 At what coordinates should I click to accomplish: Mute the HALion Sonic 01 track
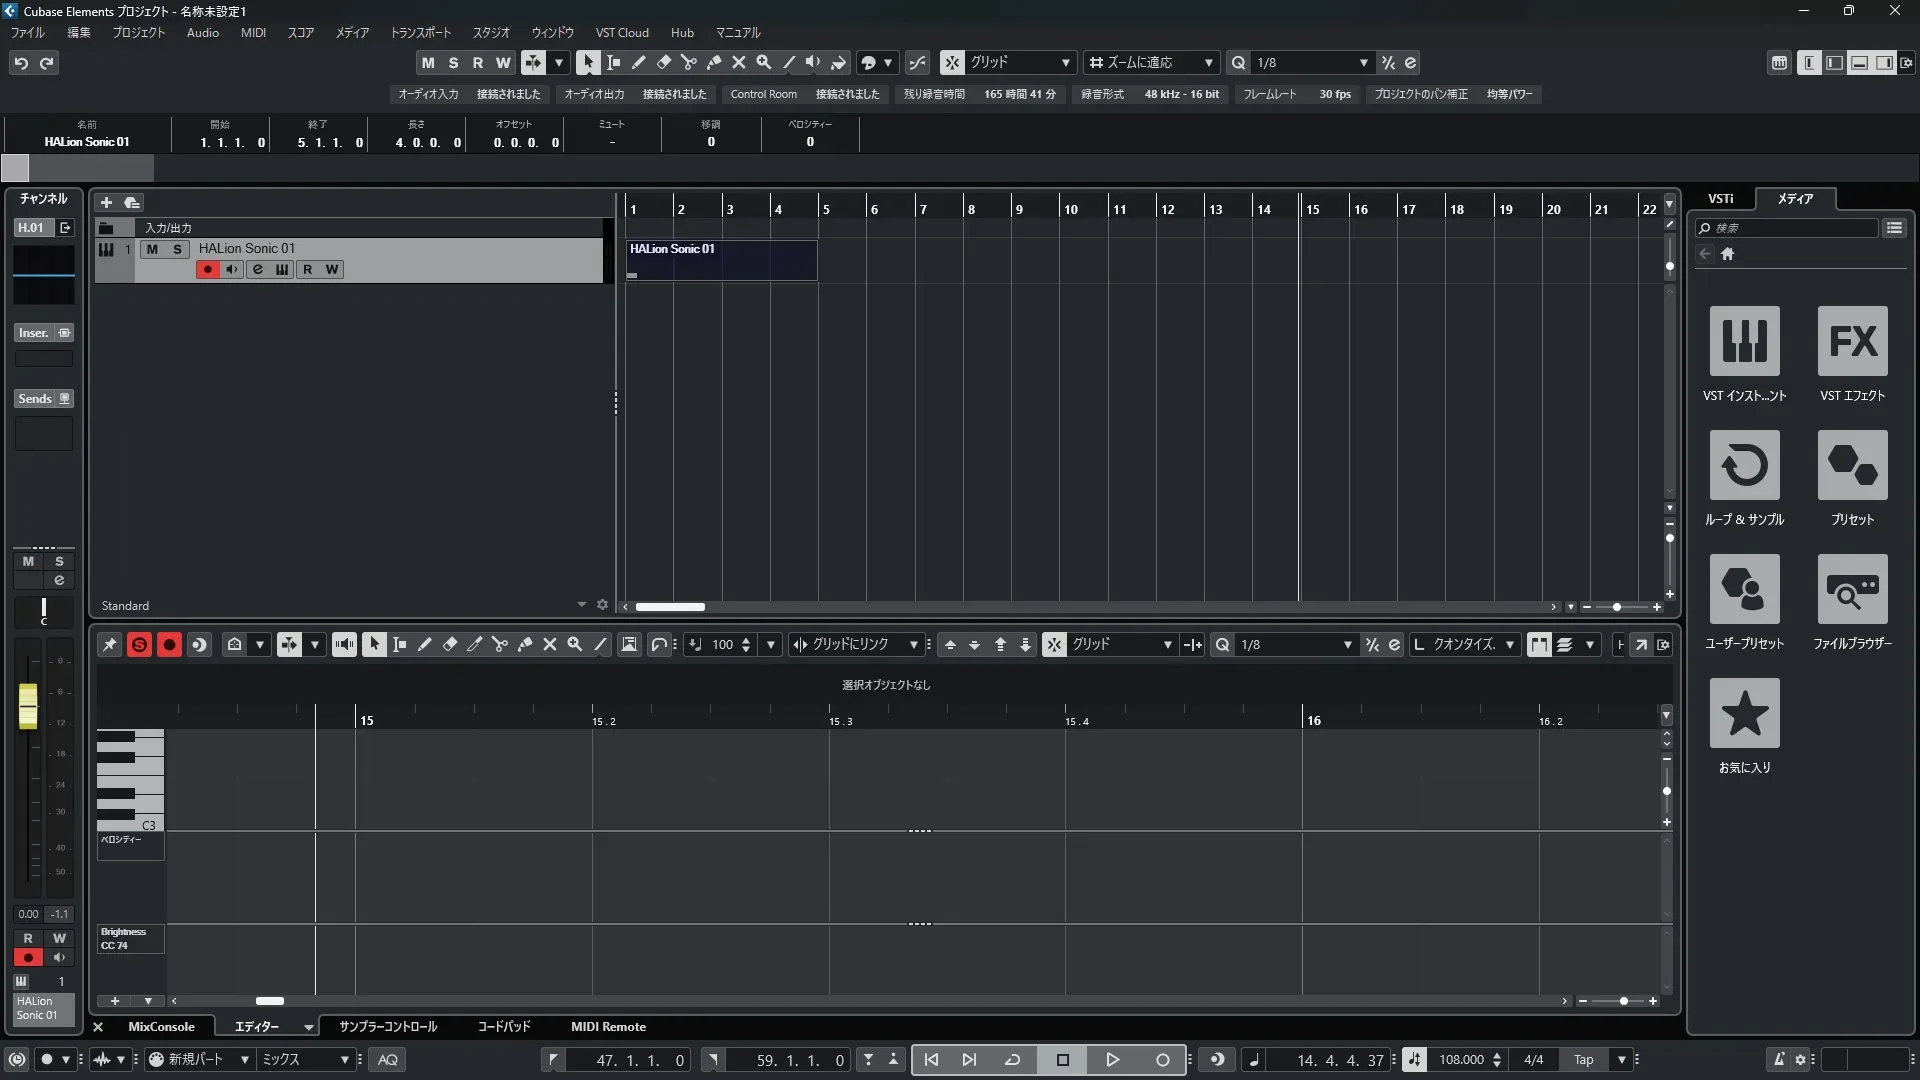(152, 249)
